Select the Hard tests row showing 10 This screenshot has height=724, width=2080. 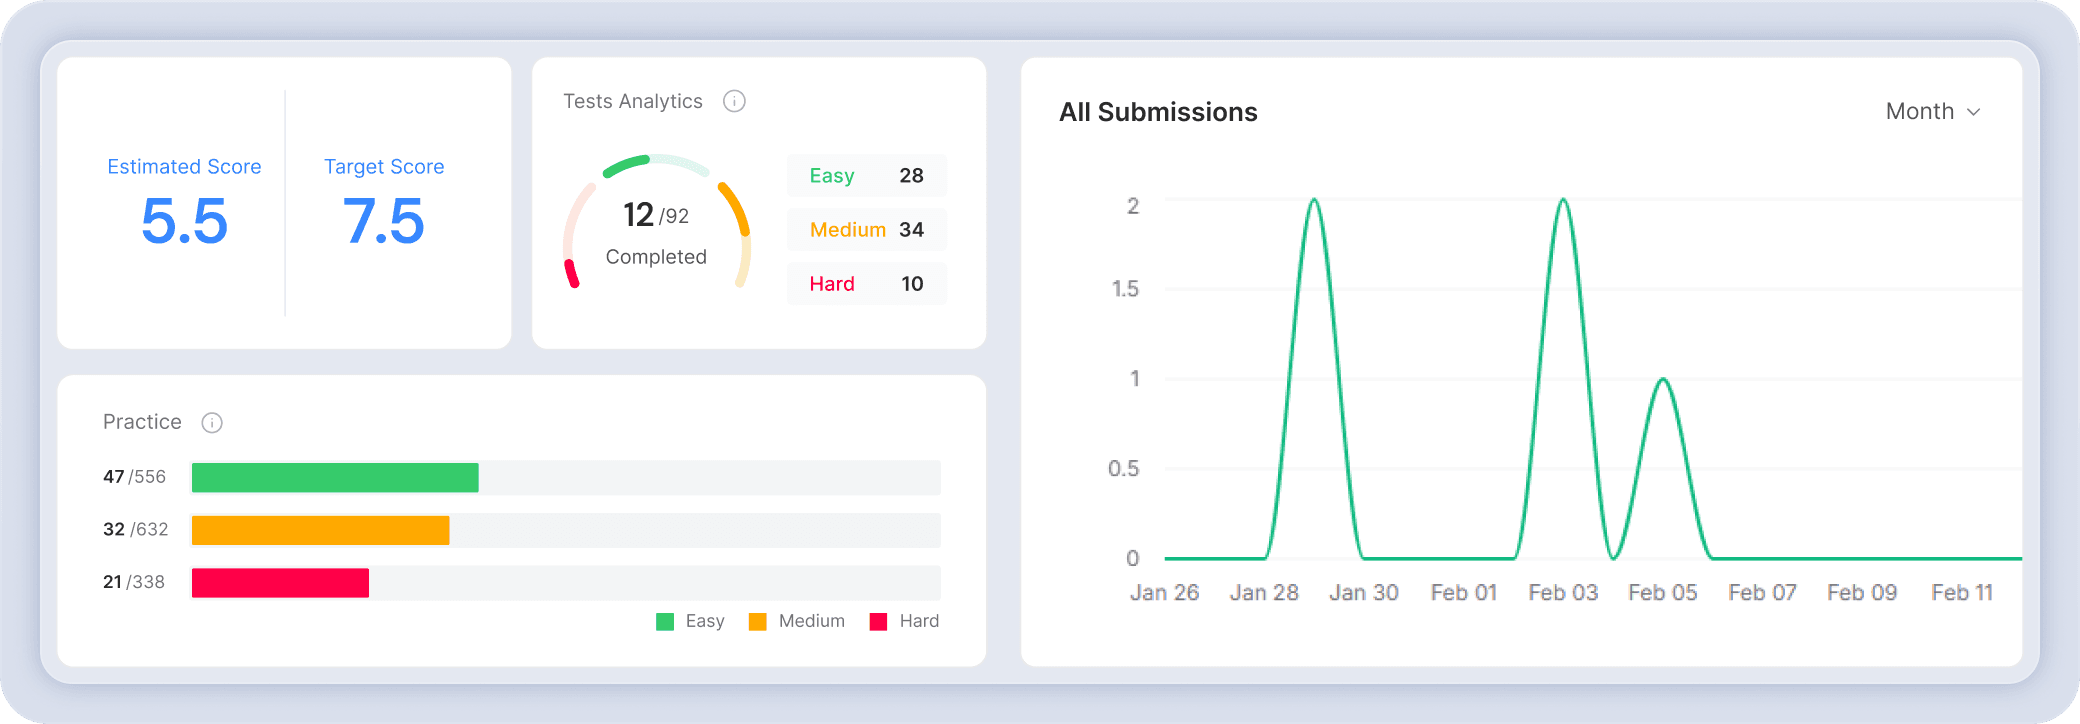click(866, 284)
